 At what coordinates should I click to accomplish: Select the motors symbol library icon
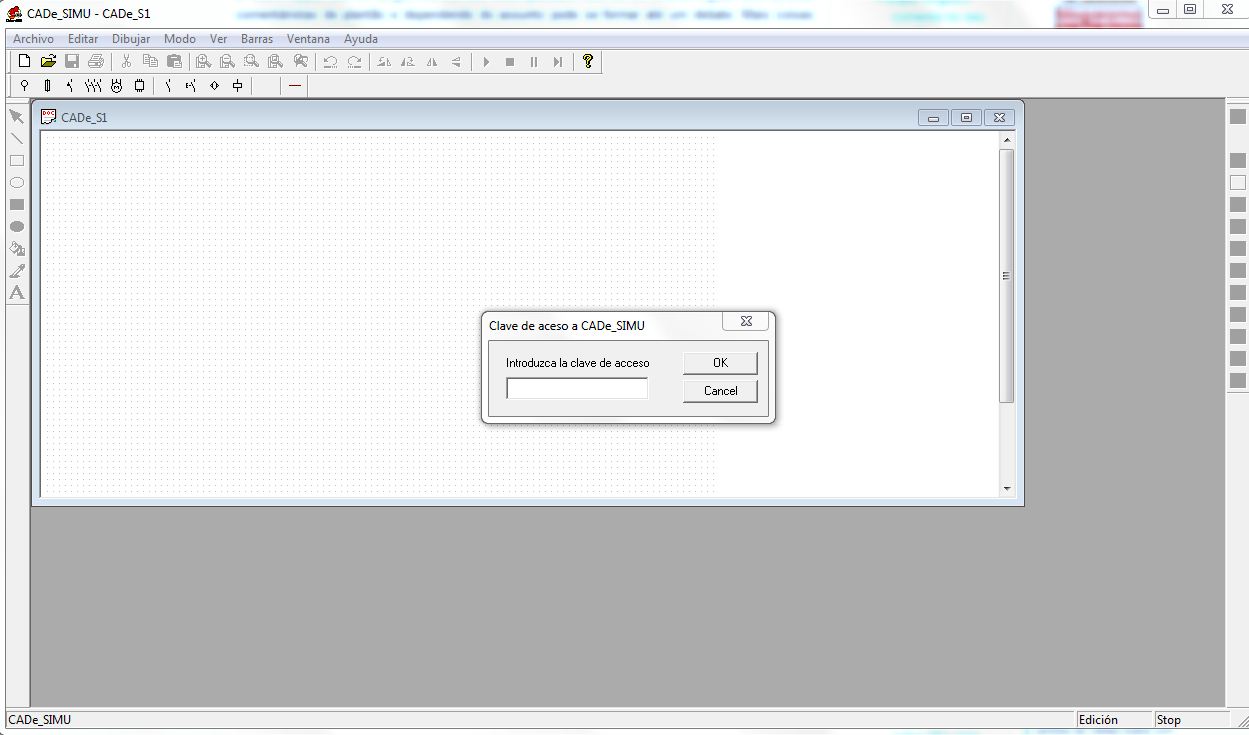point(116,86)
